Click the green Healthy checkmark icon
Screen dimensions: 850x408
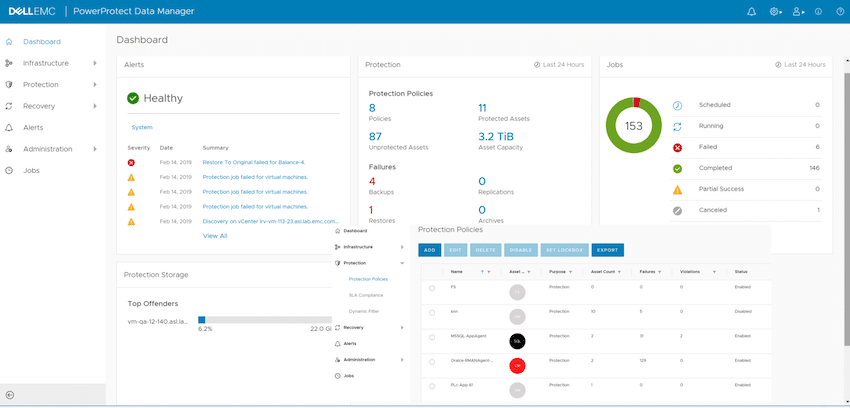click(133, 98)
